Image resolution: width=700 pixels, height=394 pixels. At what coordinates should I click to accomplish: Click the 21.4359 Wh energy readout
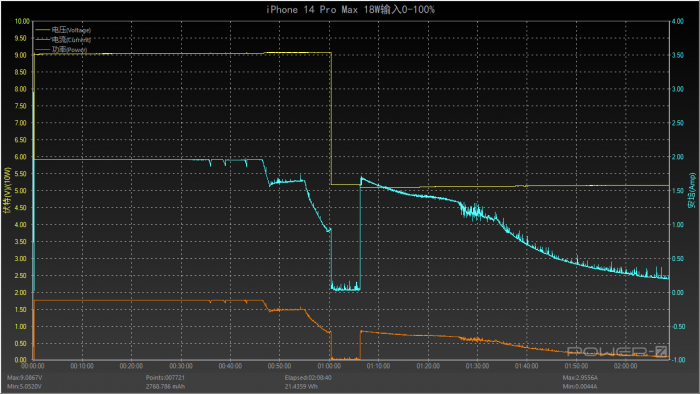[x=301, y=386]
